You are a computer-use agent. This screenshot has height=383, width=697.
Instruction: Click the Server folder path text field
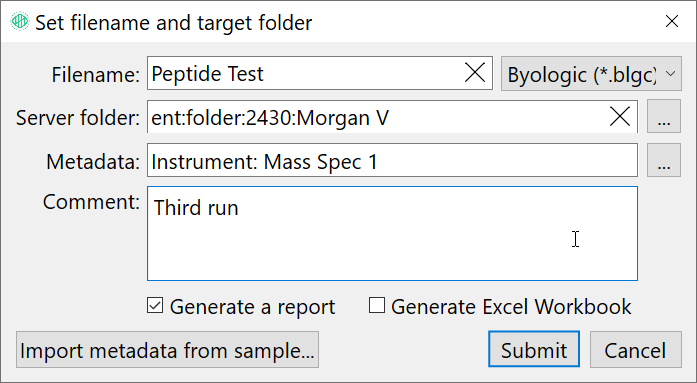pyautogui.click(x=378, y=117)
